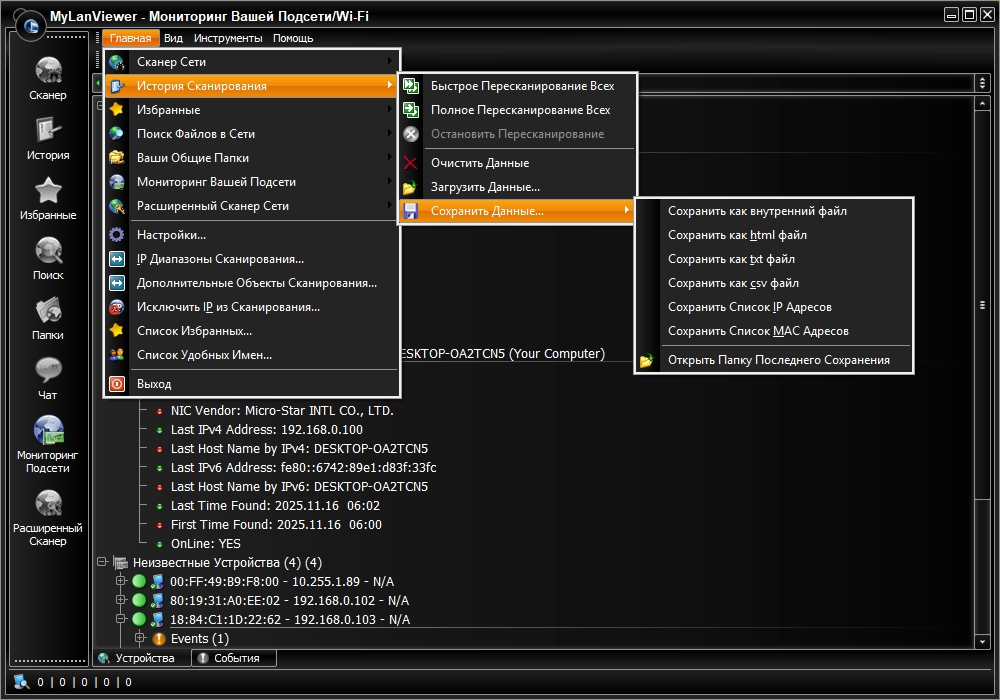Select Last Time Found: 2025.11.16 06:02 row
Image resolution: width=1000 pixels, height=700 pixels.
point(275,506)
